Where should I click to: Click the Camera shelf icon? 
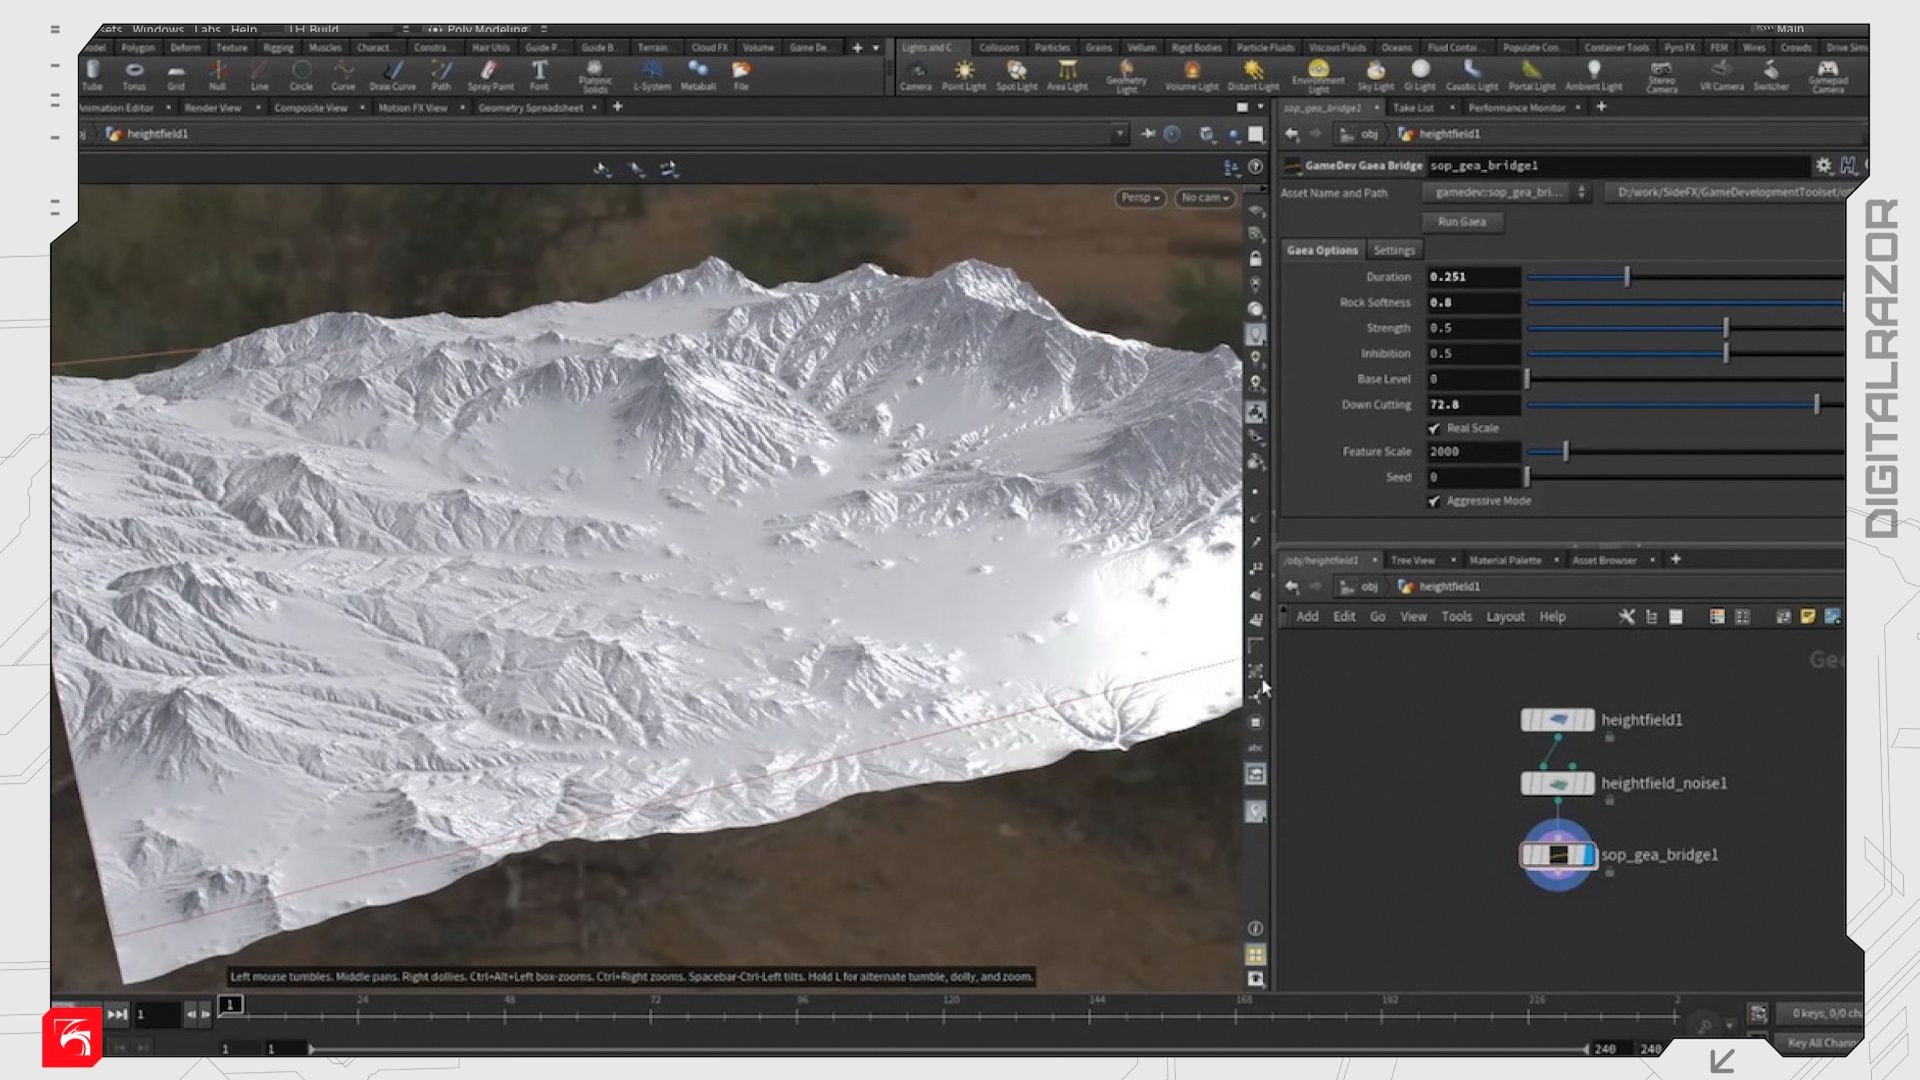coord(915,72)
